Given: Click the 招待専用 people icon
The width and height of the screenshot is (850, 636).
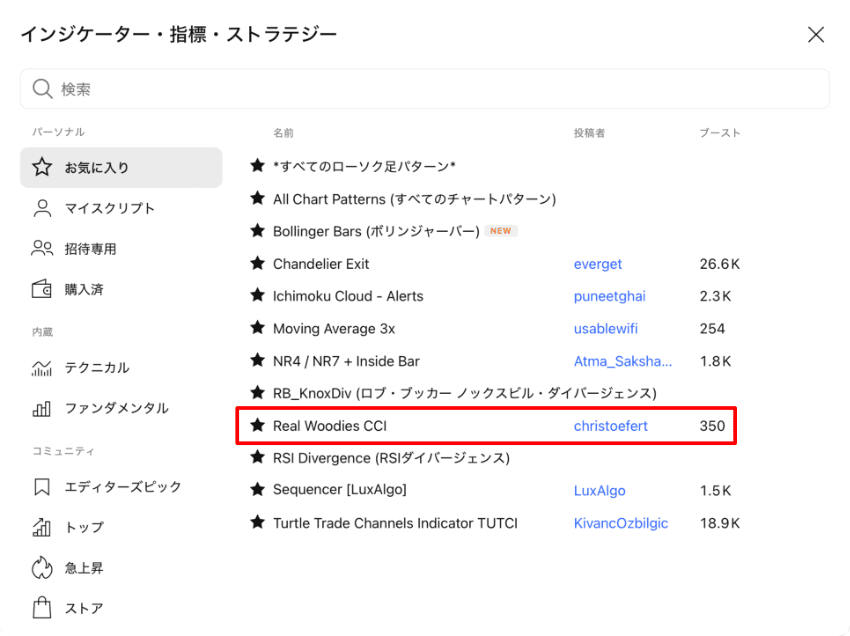Looking at the screenshot, I should pyautogui.click(x=42, y=248).
